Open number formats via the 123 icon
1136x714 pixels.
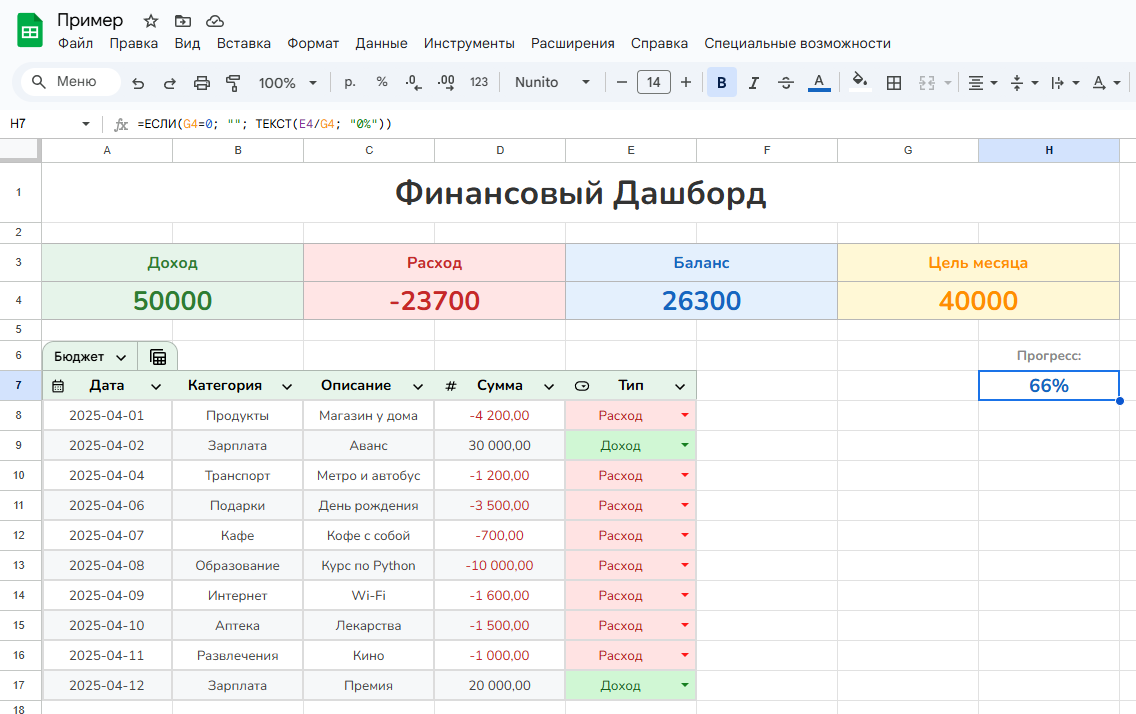coord(478,82)
